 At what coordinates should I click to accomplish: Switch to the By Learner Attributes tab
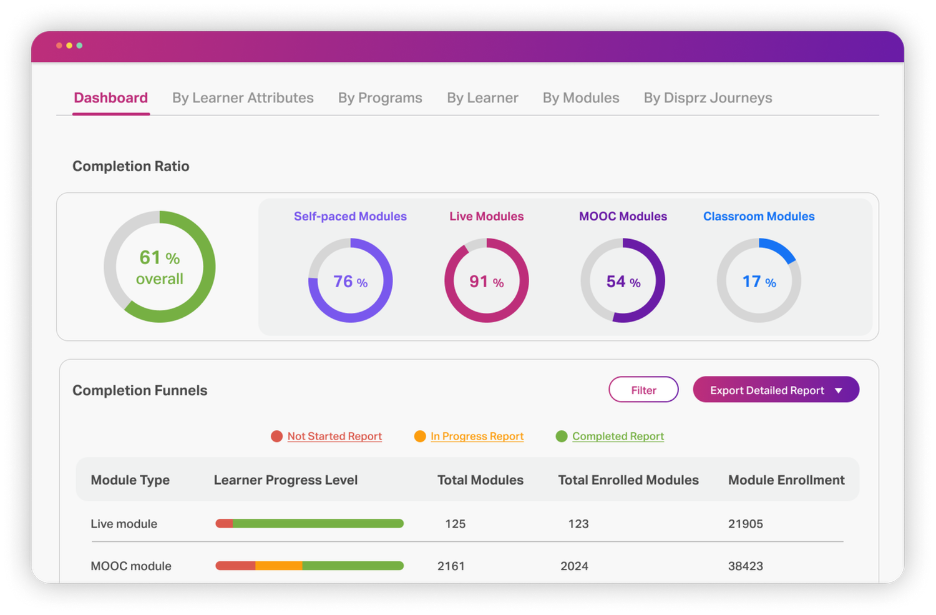click(243, 98)
